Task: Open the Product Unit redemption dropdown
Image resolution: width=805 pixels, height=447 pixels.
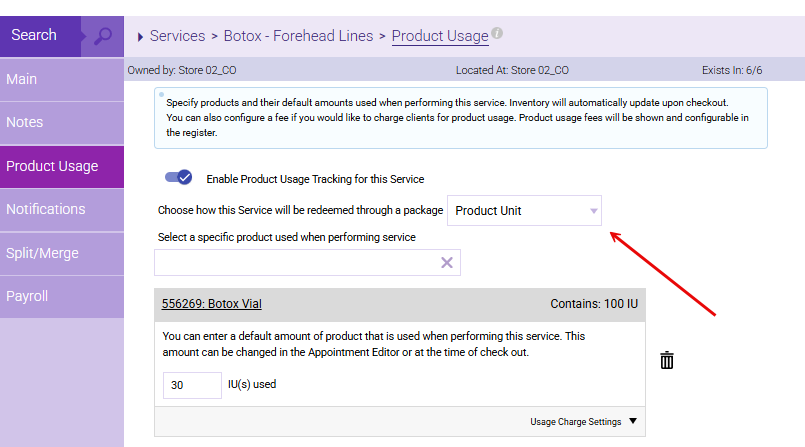Action: click(524, 211)
